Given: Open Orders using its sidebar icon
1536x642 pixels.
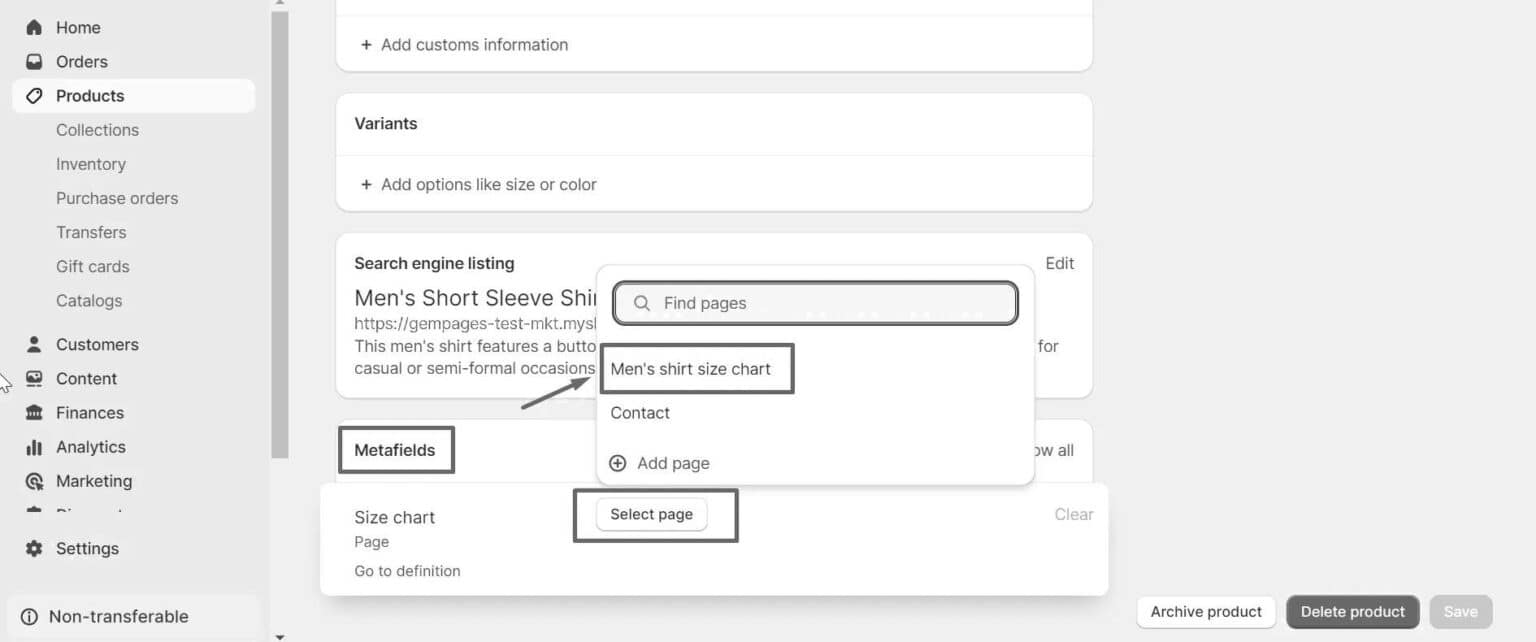Looking at the screenshot, I should click(x=34, y=61).
